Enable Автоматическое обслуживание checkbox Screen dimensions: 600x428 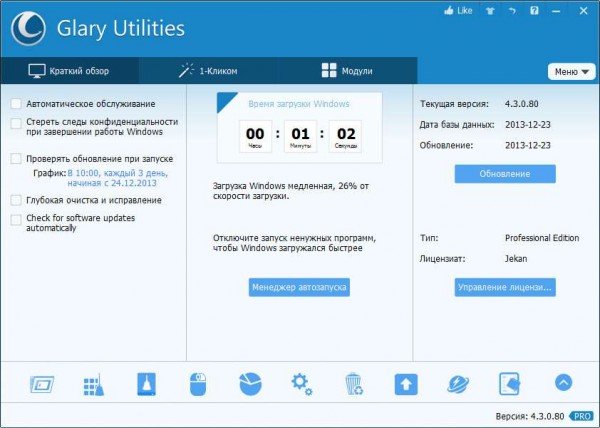(x=16, y=104)
